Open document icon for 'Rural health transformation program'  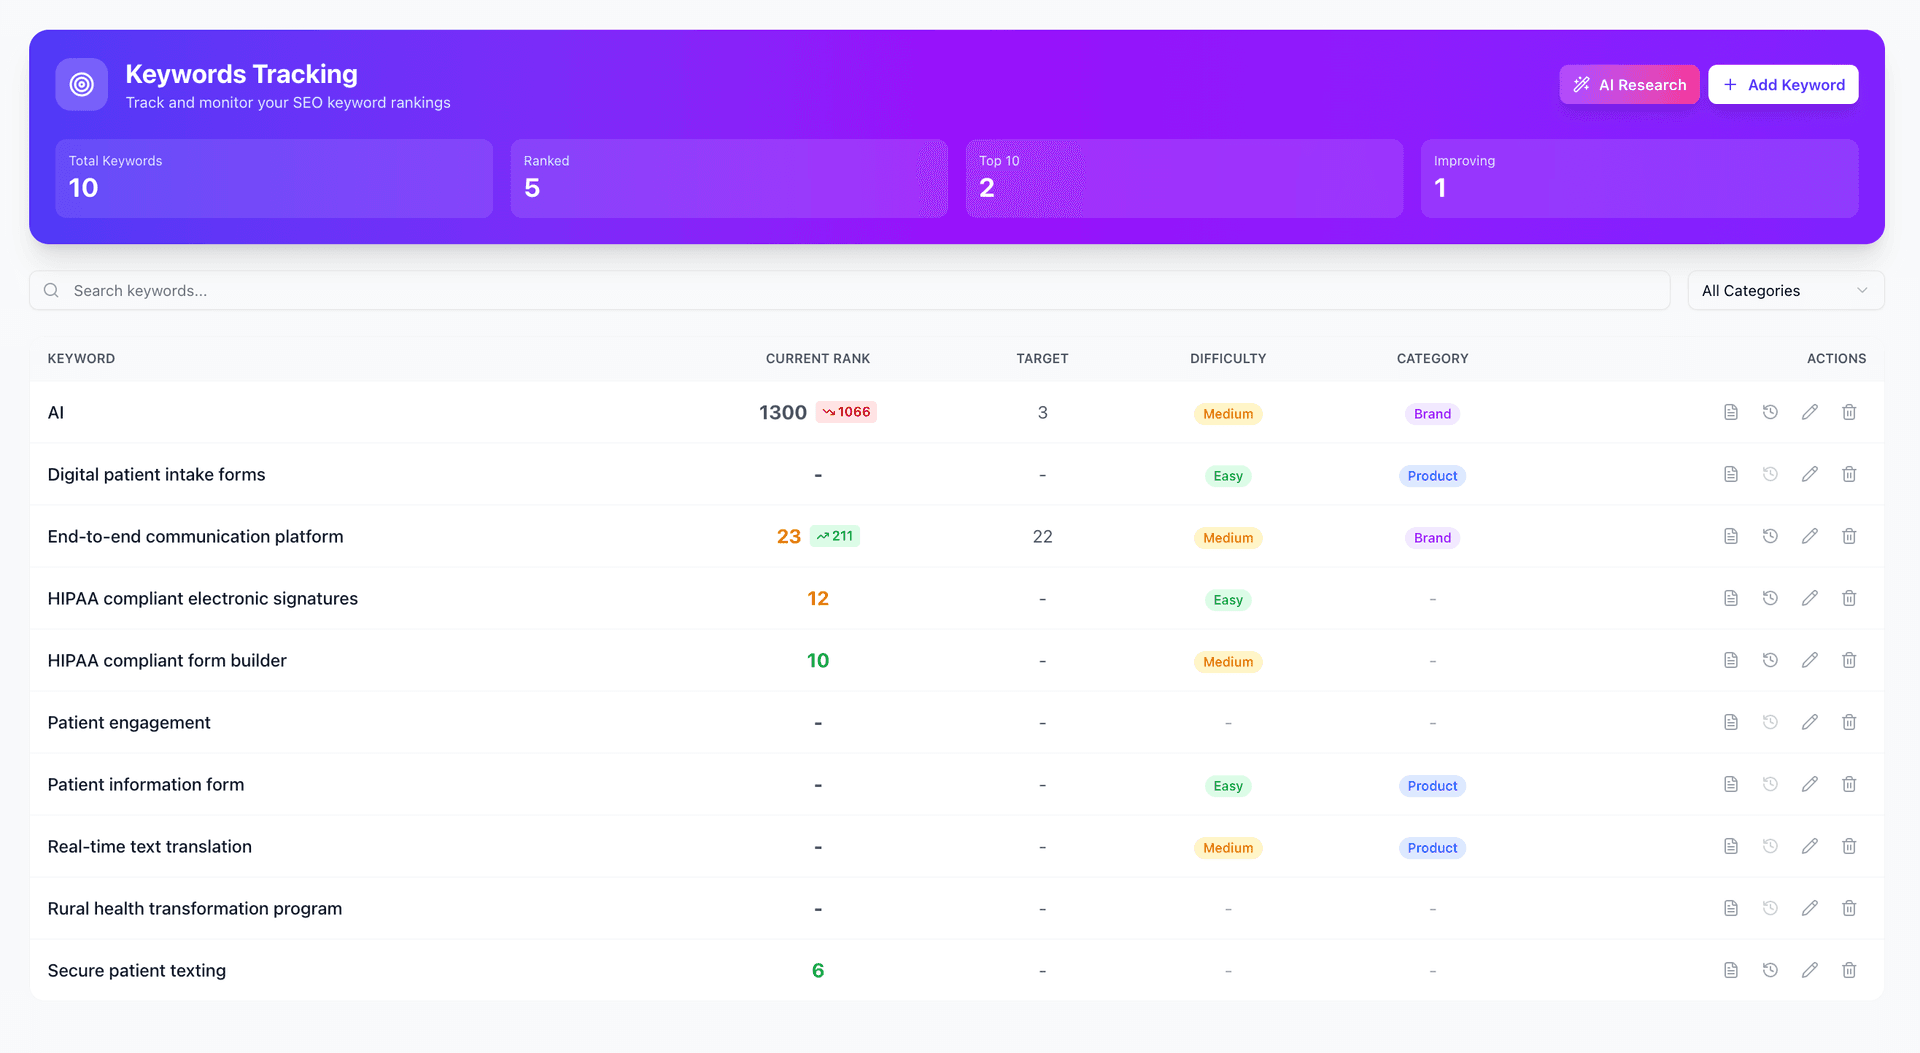pyautogui.click(x=1731, y=908)
